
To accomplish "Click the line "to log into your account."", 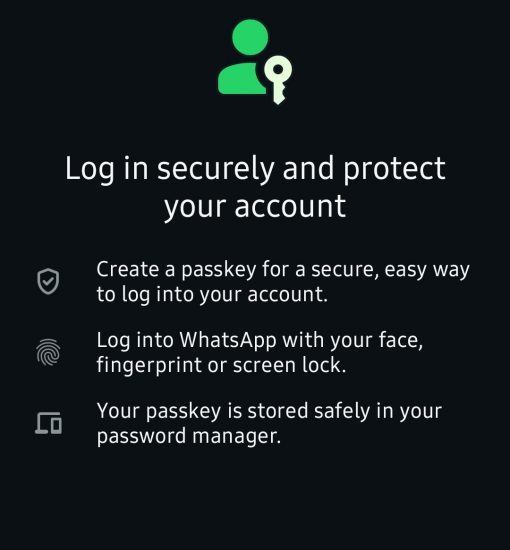I will [x=212, y=294].
